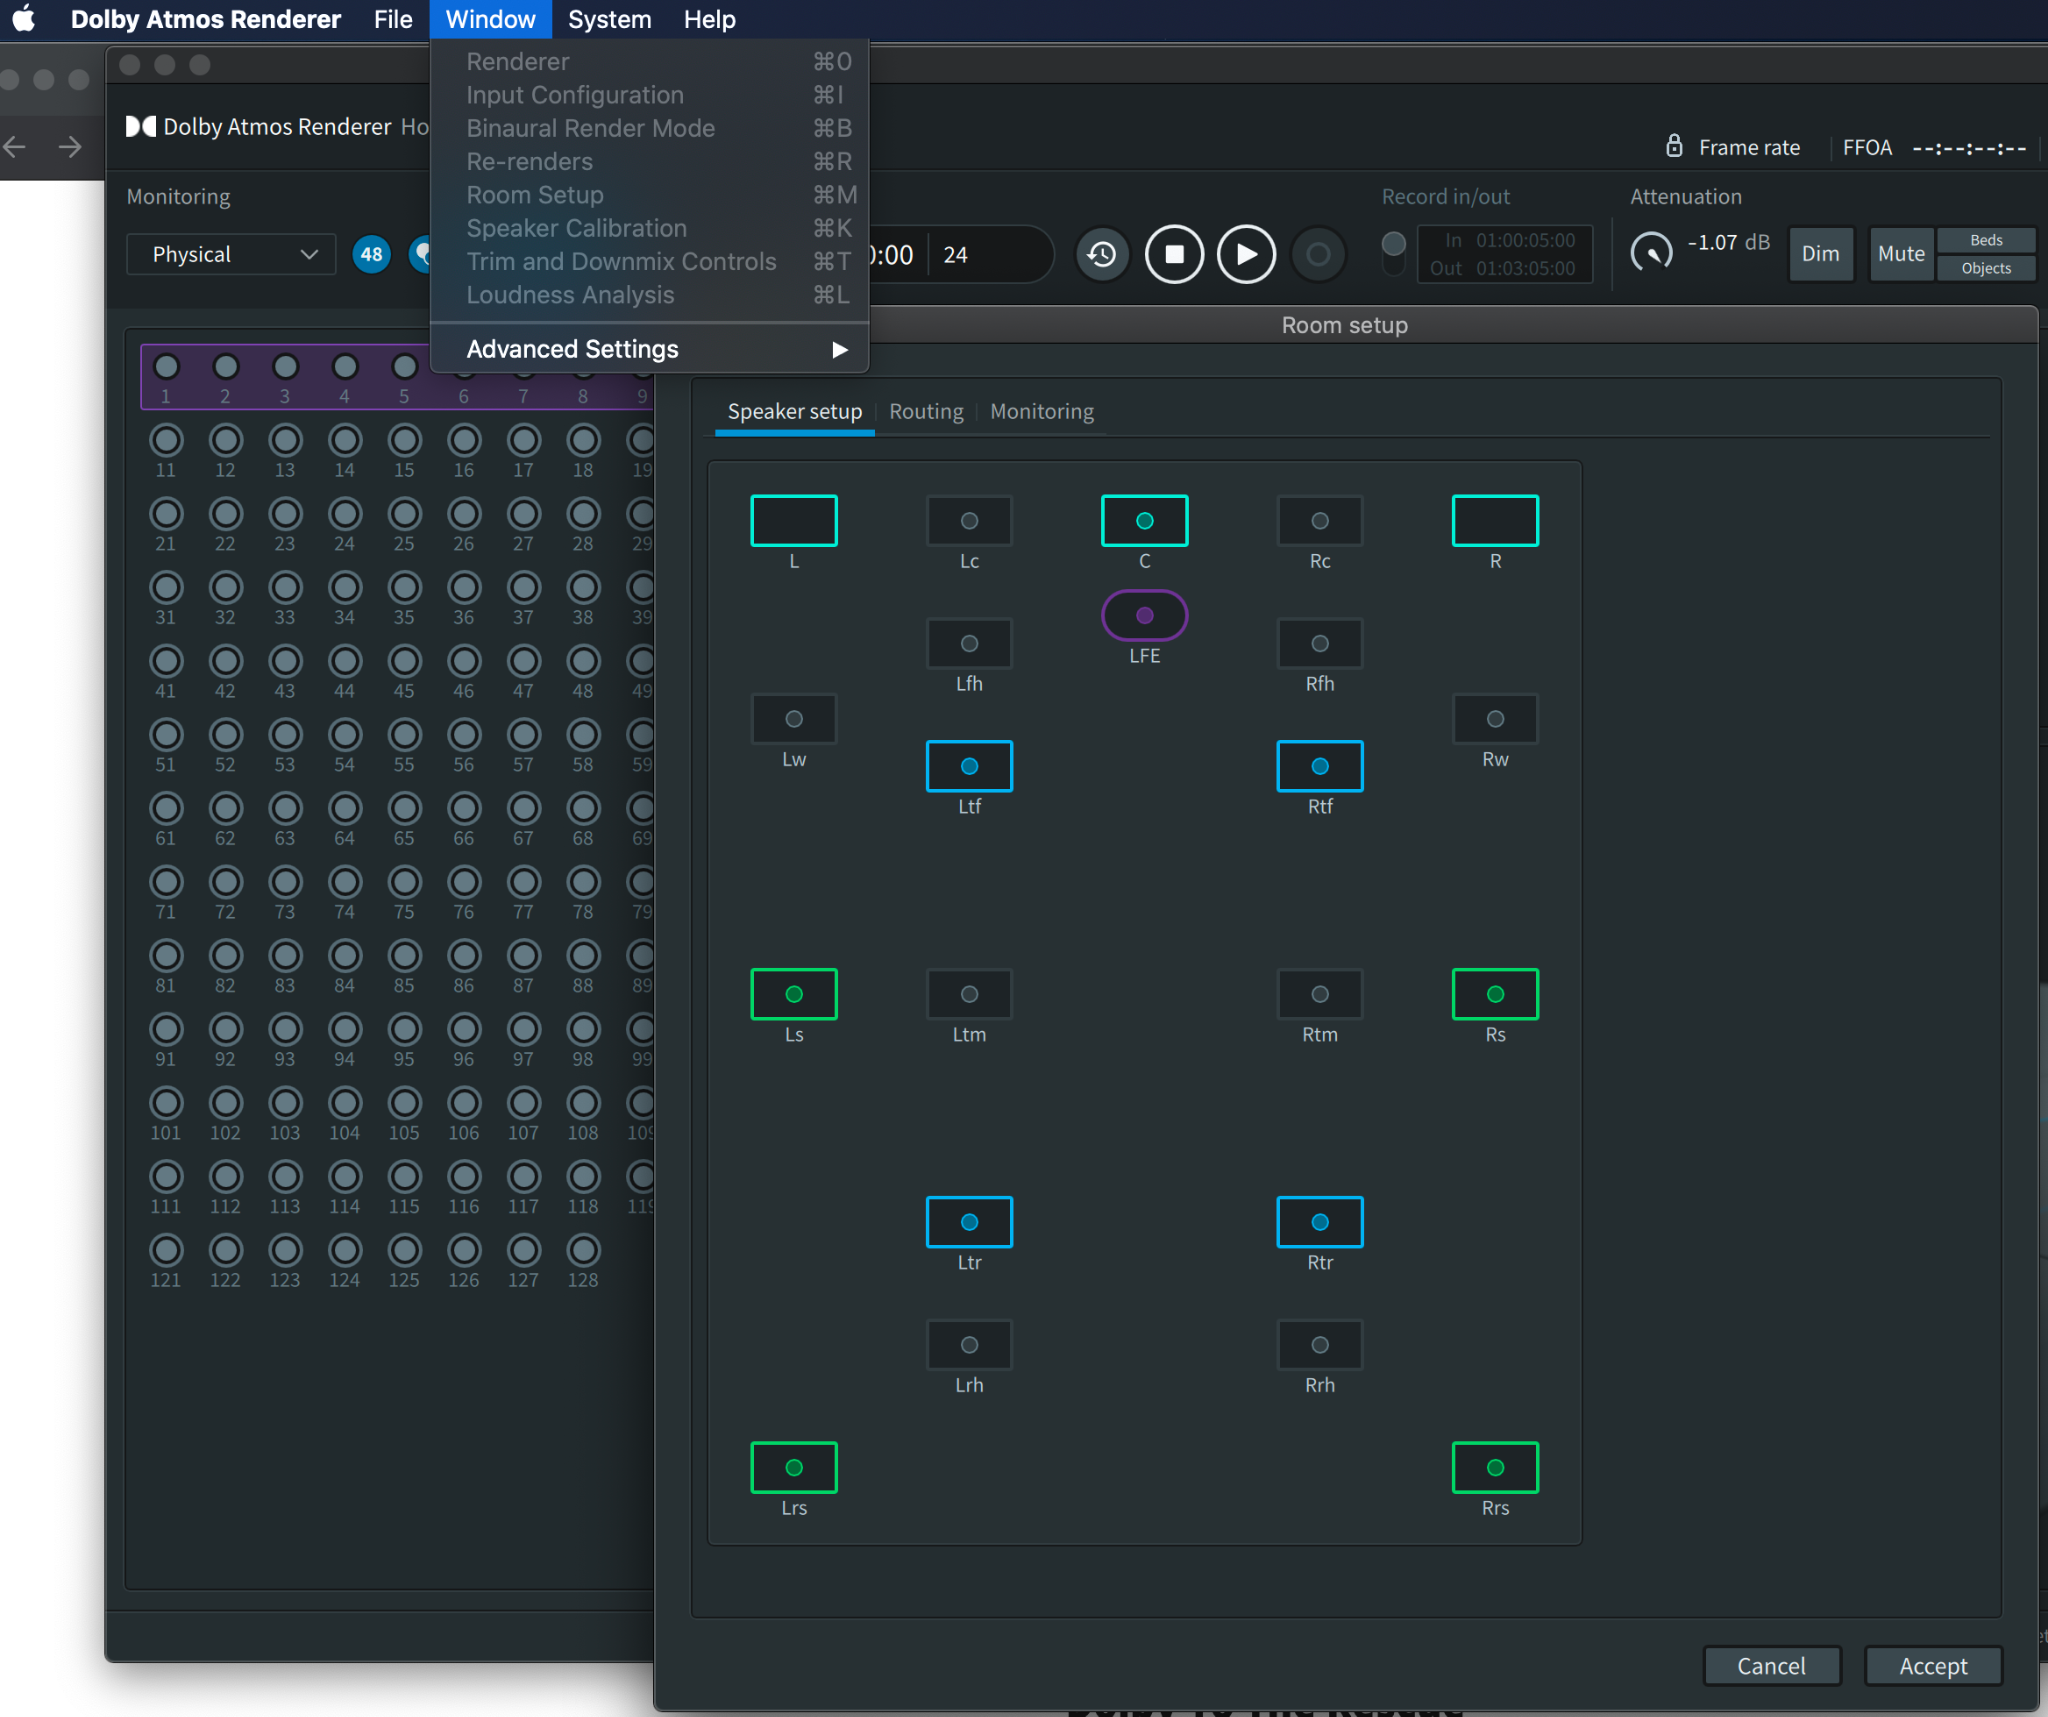Click the forward navigation arrow
Viewport: 2048px width, 1717px height.
pos(70,148)
